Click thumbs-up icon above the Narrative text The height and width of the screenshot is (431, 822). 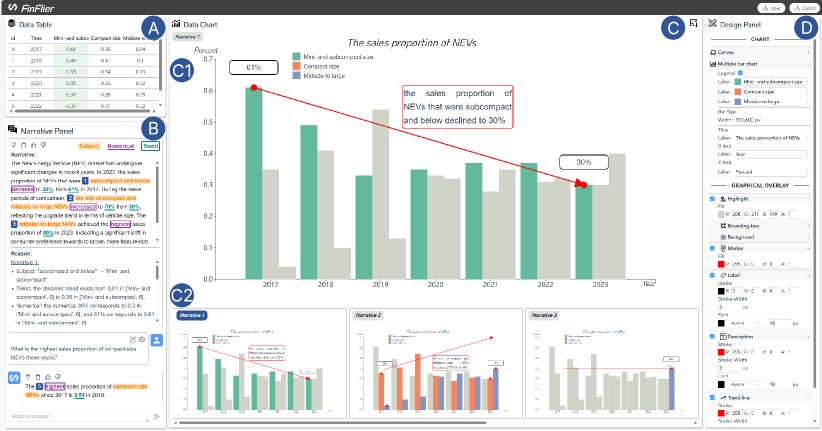(34, 145)
